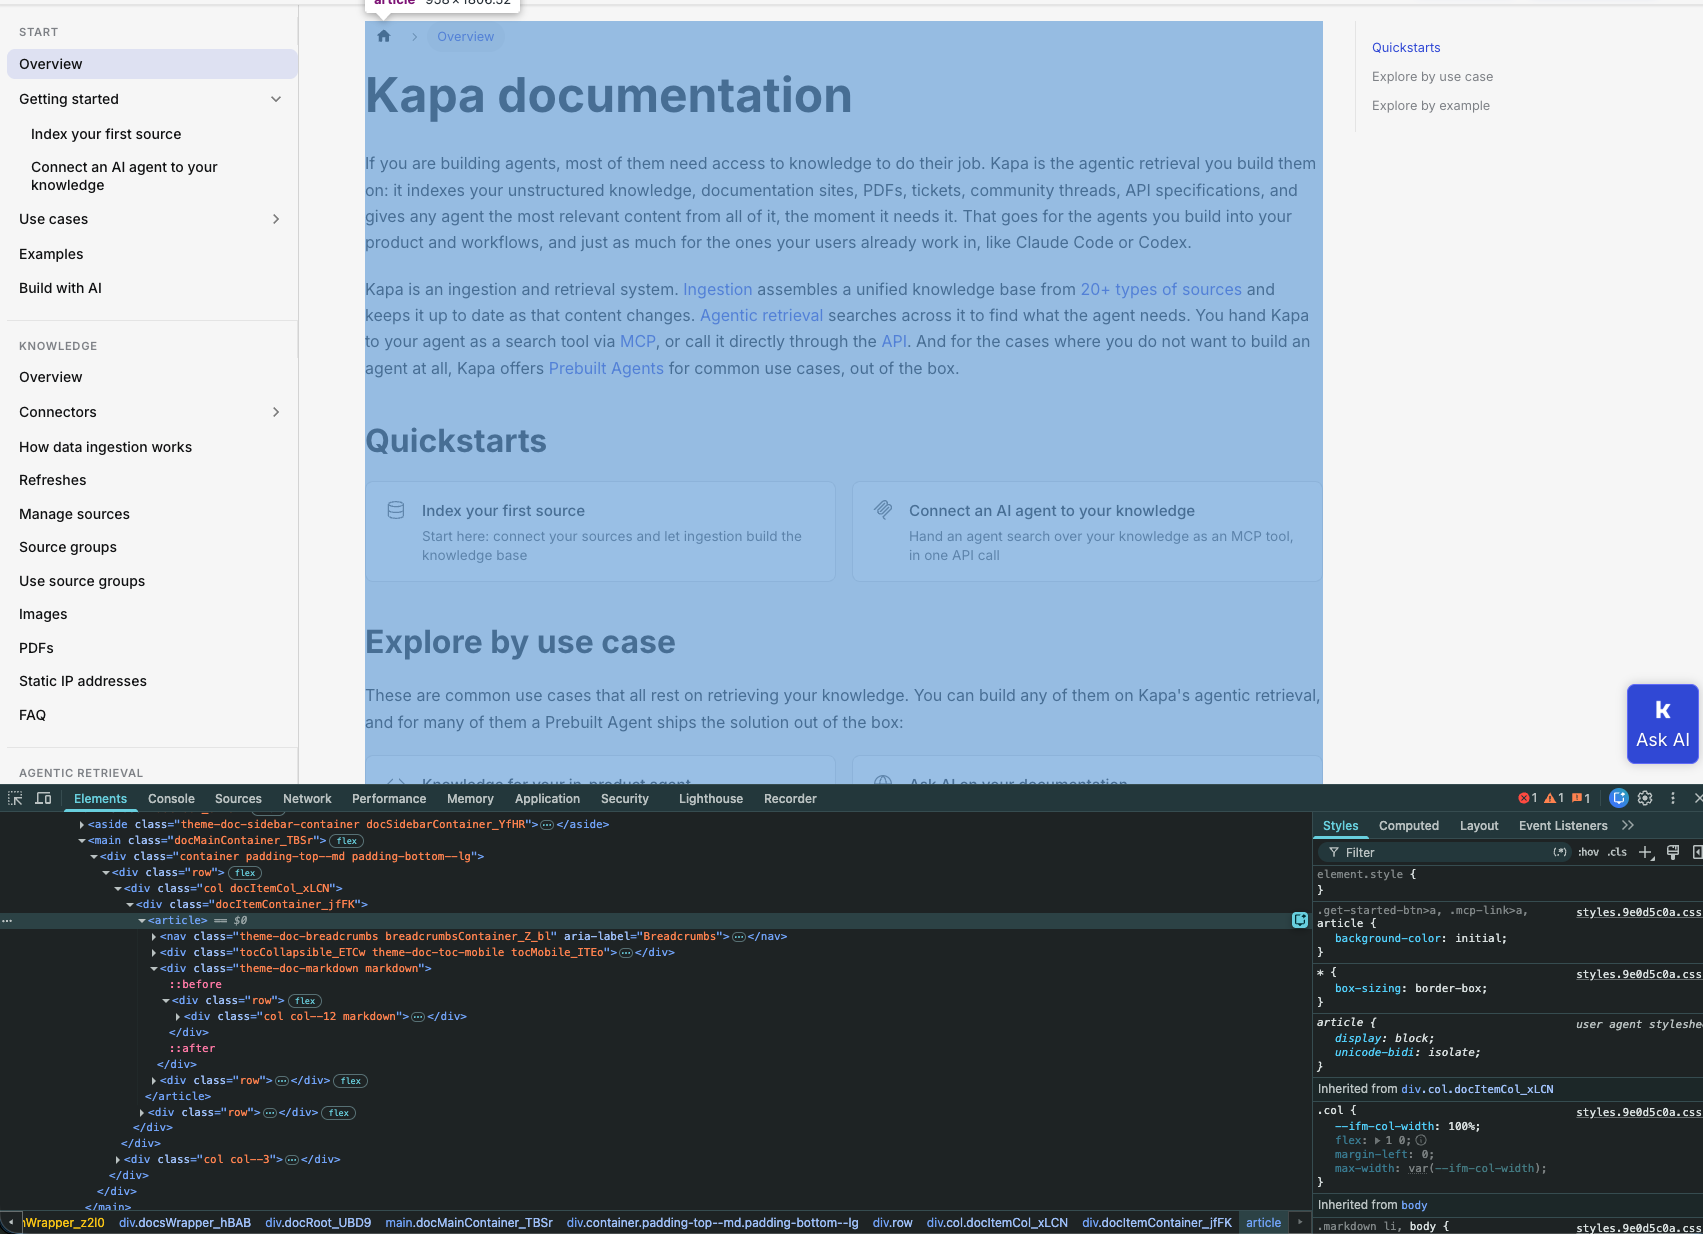Expand the aside element node
Screen dimensions: 1703x1234
(82, 825)
